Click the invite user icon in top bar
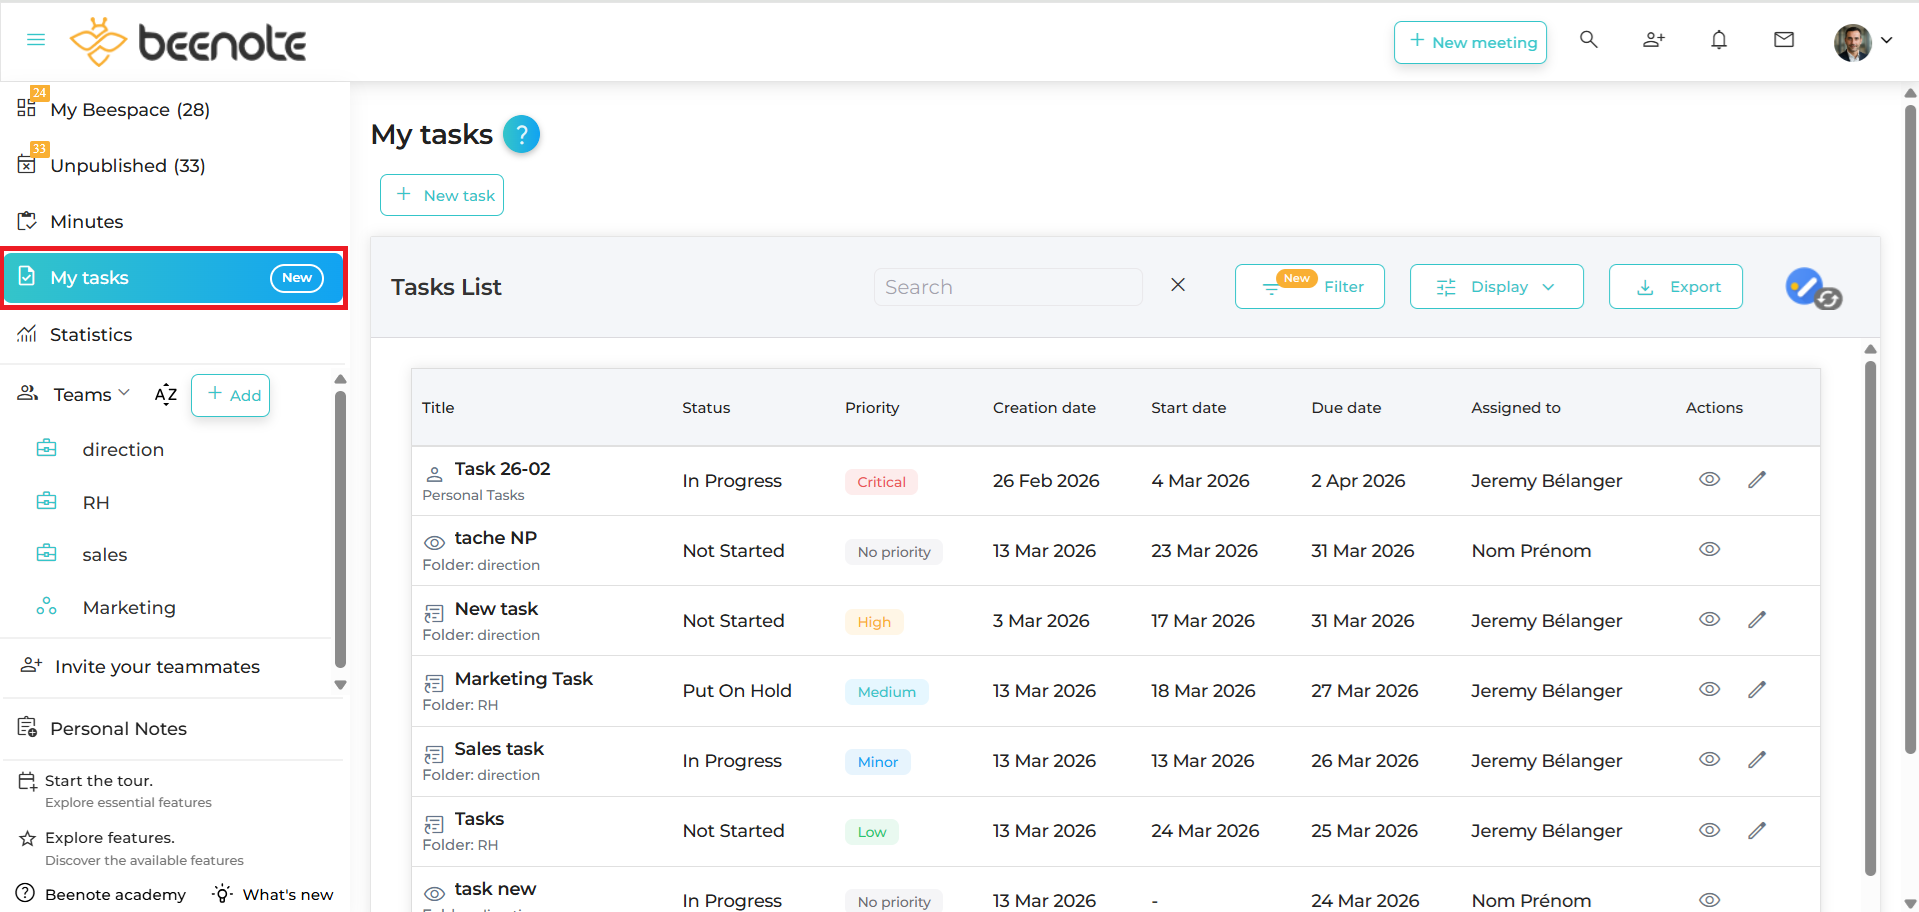 (x=1653, y=40)
